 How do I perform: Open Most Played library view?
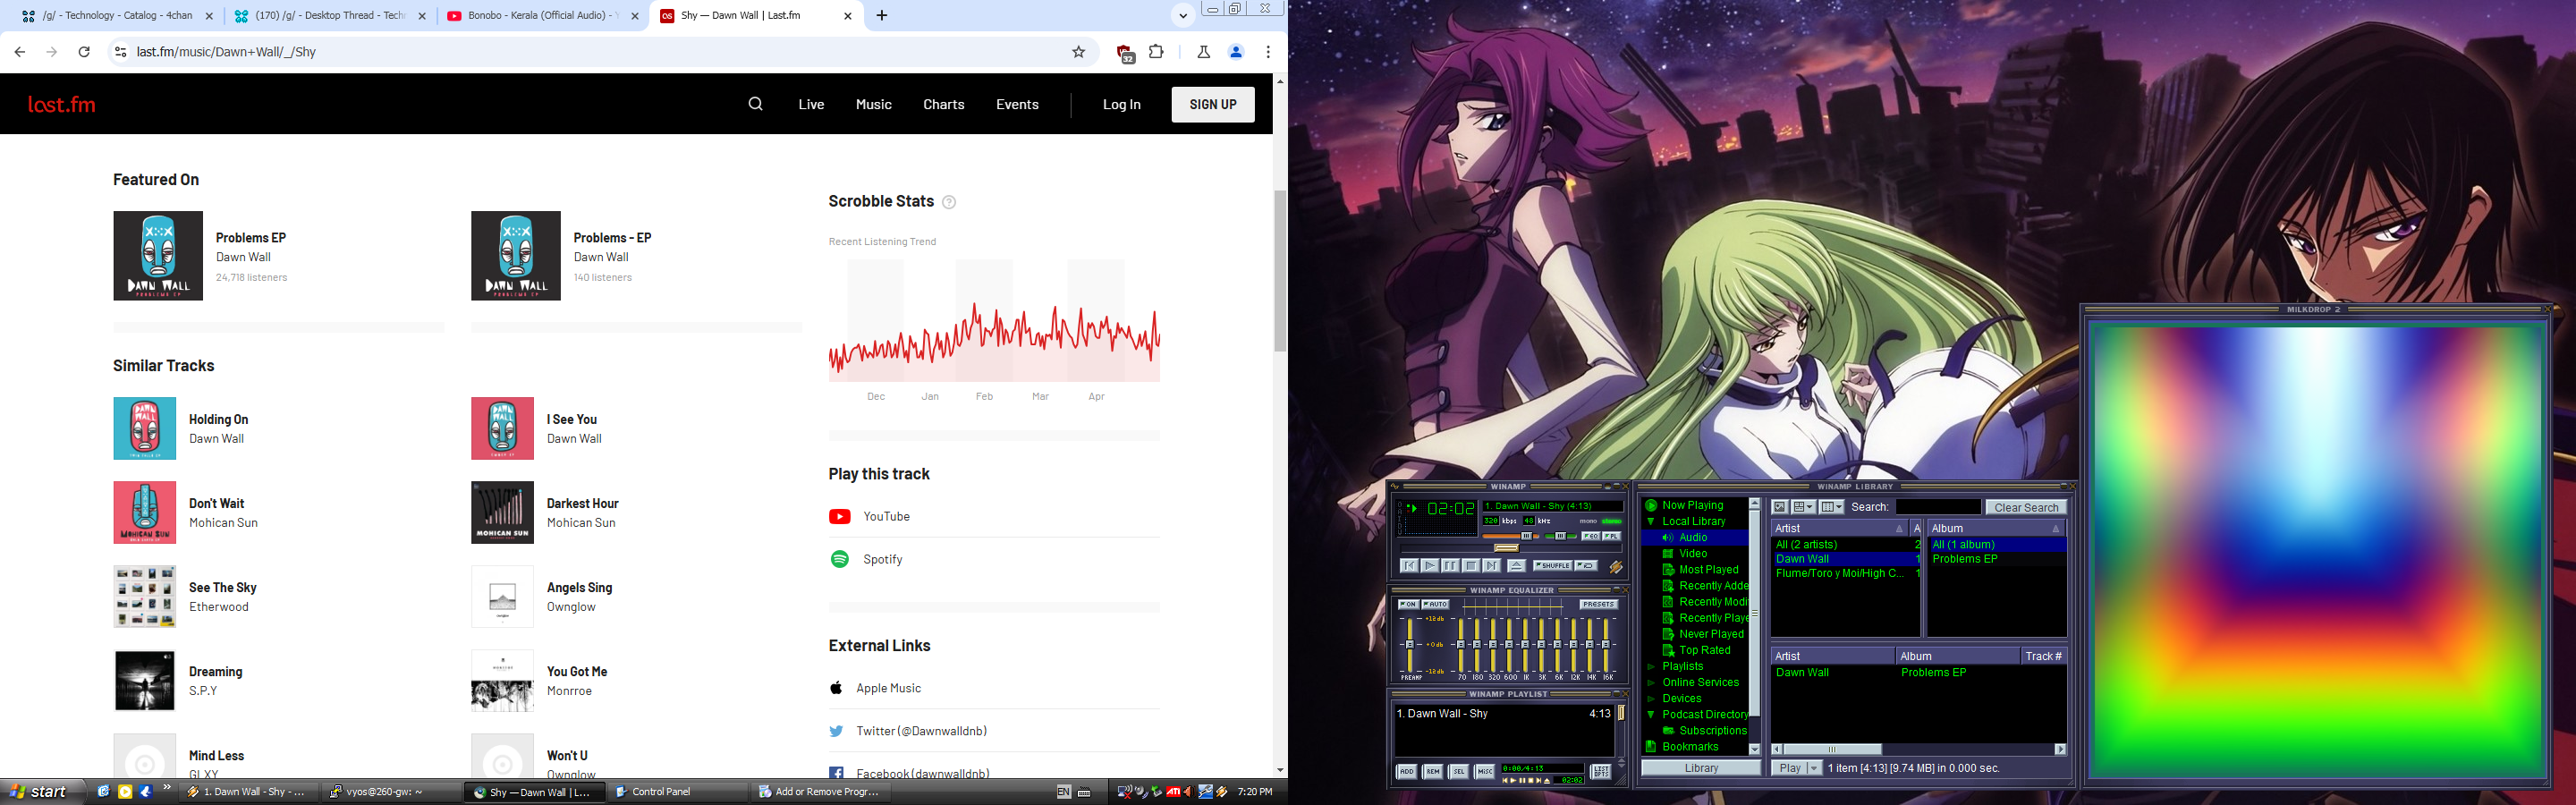click(x=1708, y=570)
